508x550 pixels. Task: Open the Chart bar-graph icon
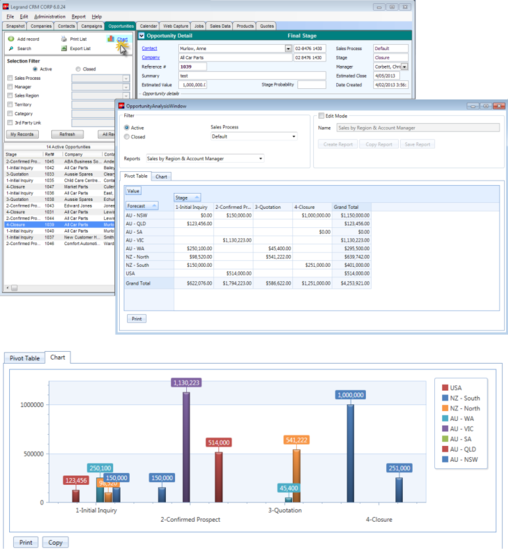pos(111,39)
